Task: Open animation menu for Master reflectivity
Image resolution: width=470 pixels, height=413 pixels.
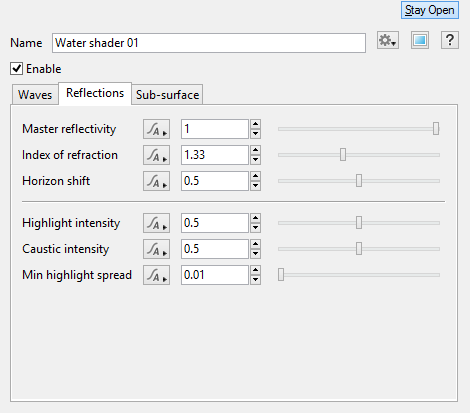Action: click(156, 129)
